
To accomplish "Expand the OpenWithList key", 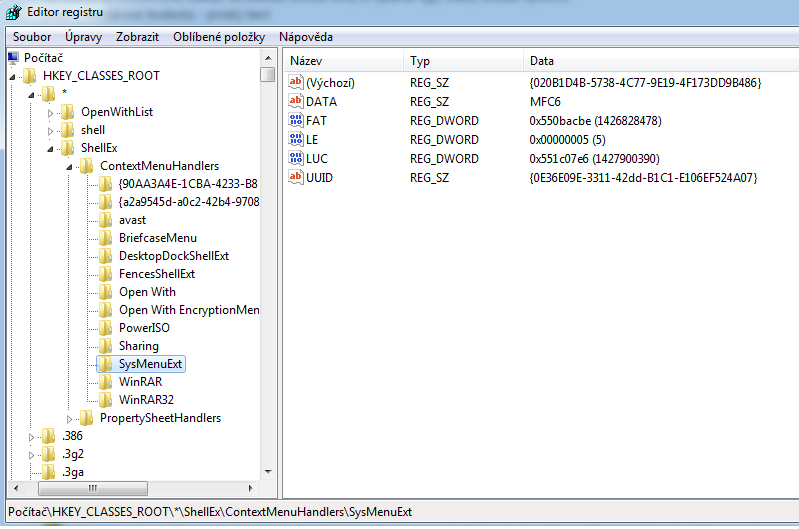I will (x=50, y=113).
